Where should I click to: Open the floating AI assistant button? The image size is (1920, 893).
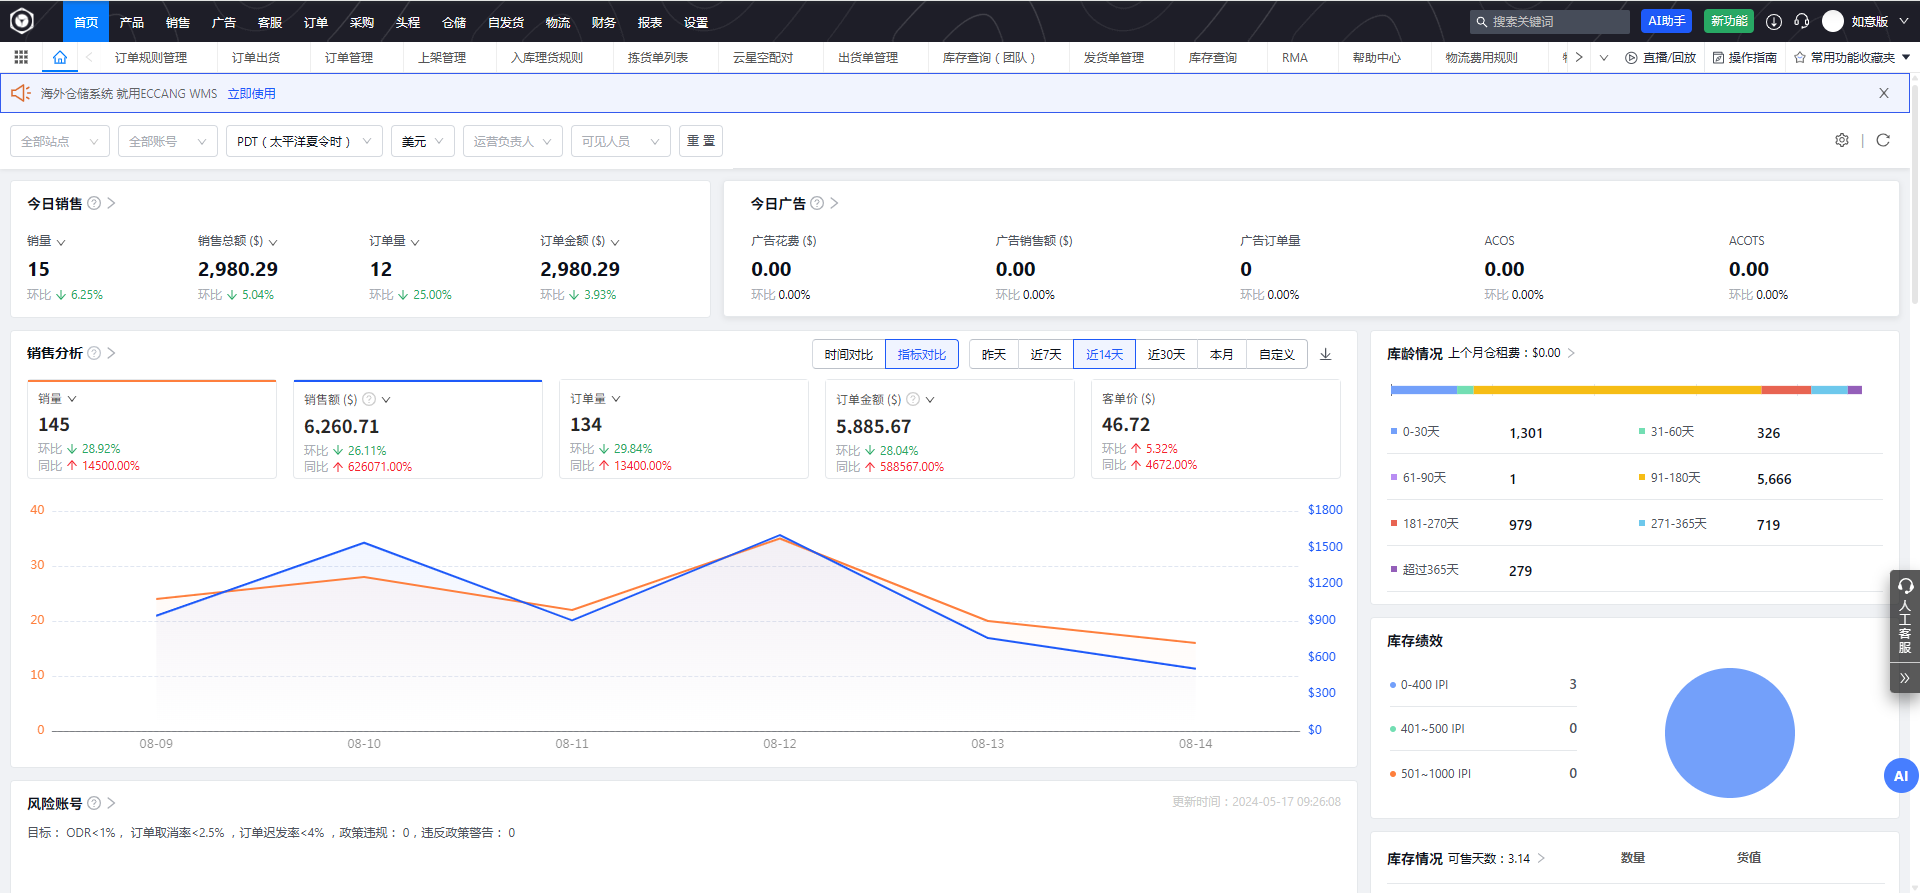click(1900, 776)
